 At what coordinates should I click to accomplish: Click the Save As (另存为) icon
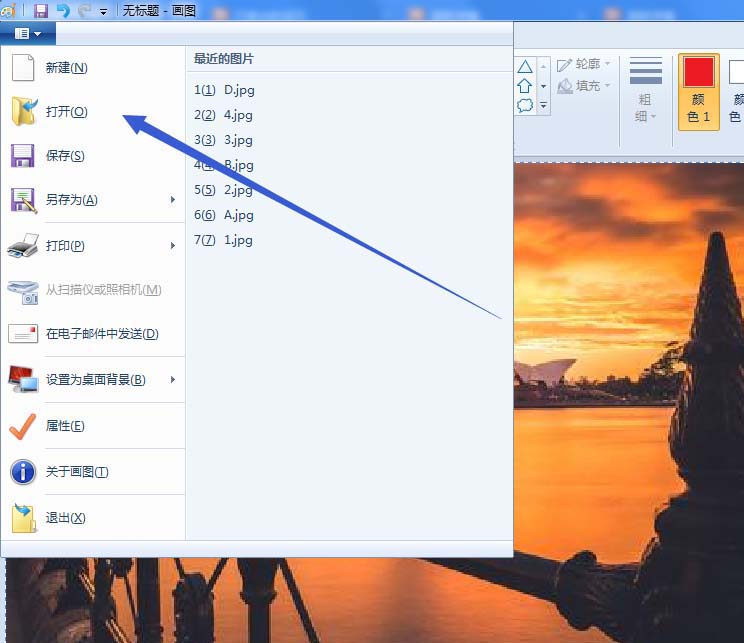(24, 200)
